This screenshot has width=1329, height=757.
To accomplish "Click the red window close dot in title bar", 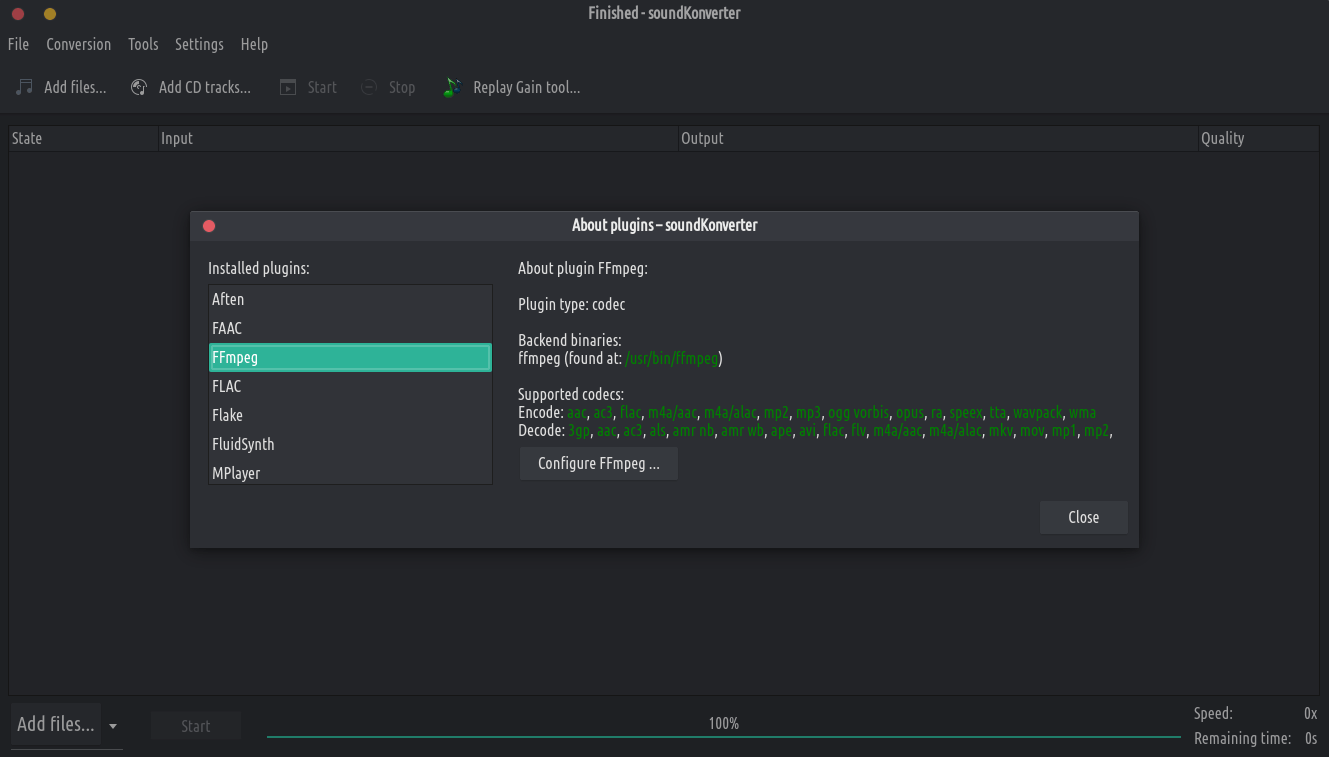I will (17, 14).
